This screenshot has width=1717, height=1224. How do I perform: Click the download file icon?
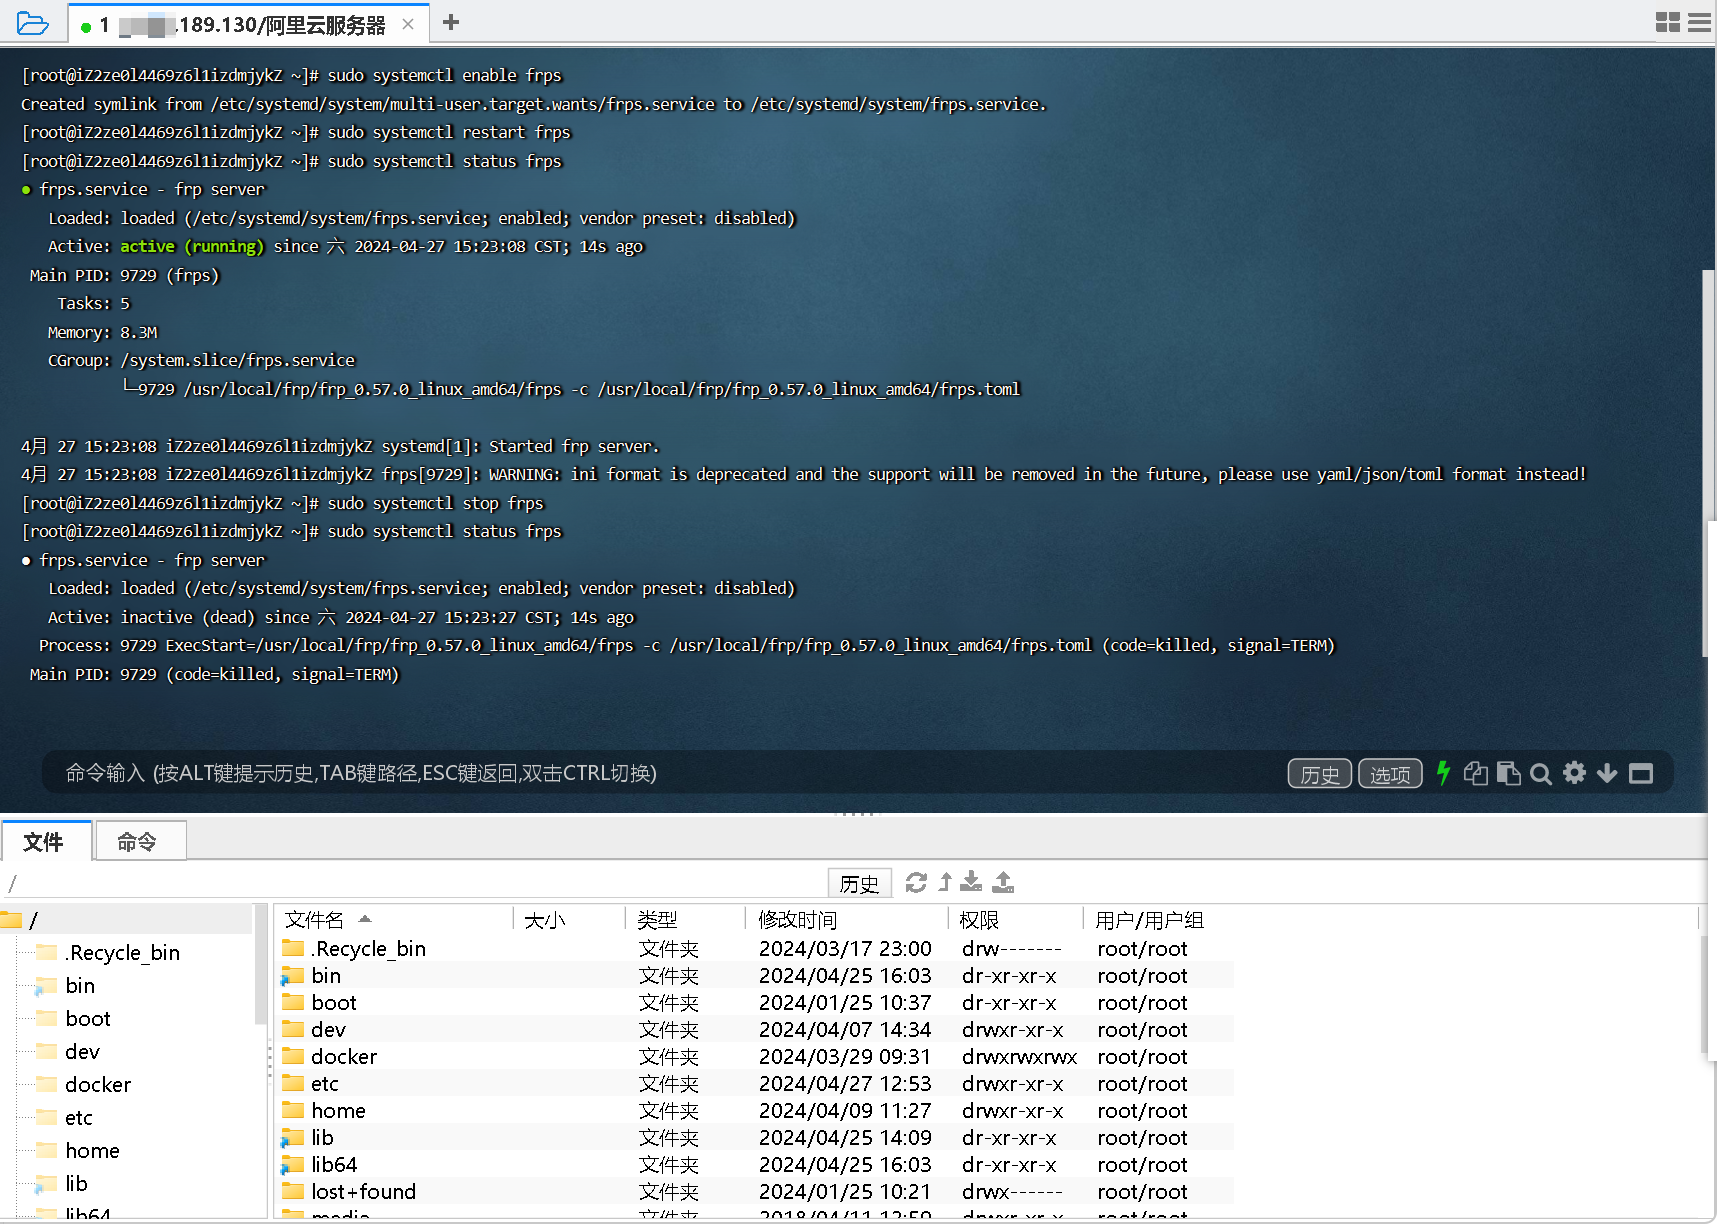pyautogui.click(x=971, y=881)
